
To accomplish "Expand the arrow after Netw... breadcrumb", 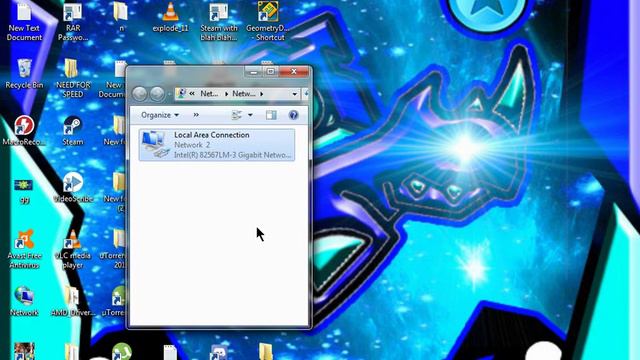I will click(x=262, y=94).
